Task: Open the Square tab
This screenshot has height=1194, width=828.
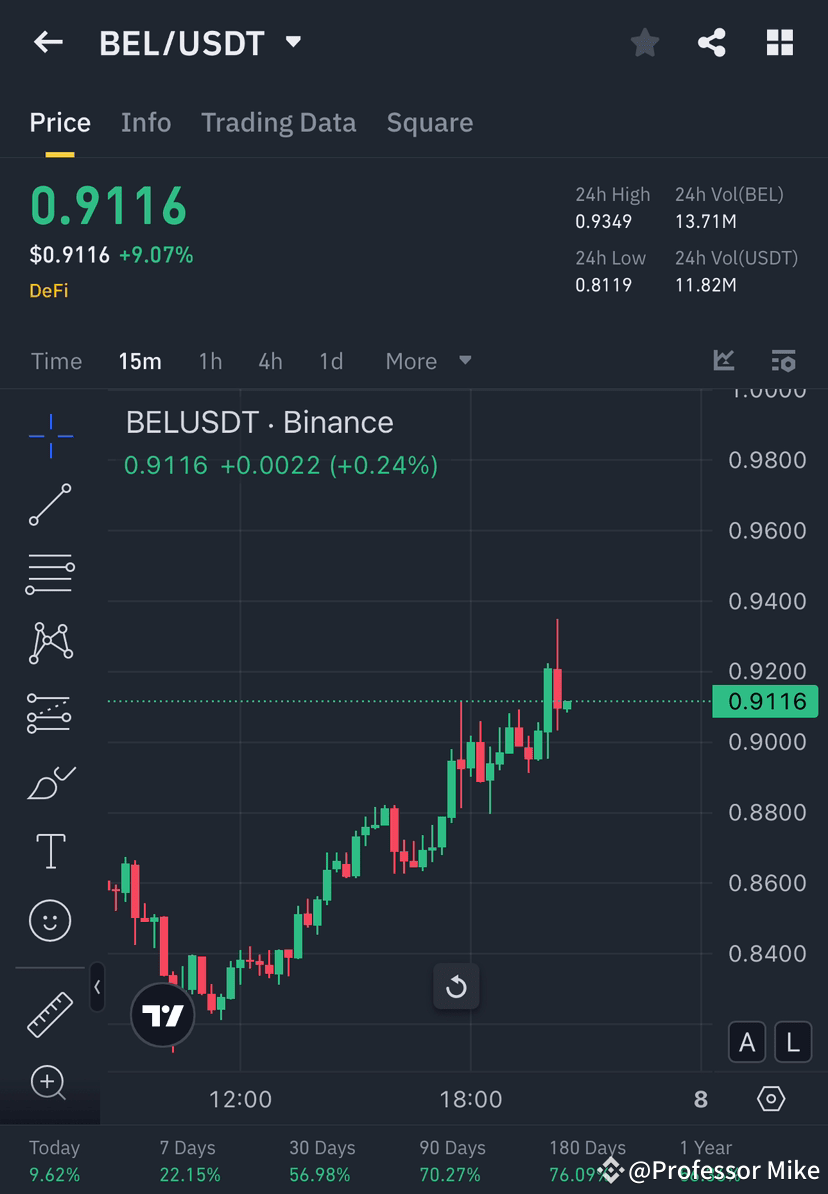Action: 430,122
